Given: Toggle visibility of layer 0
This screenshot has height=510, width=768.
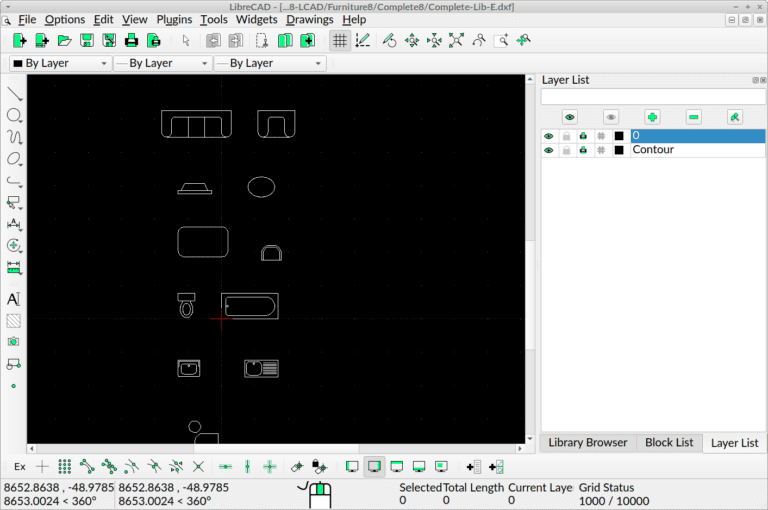Looking at the screenshot, I should 549,136.
